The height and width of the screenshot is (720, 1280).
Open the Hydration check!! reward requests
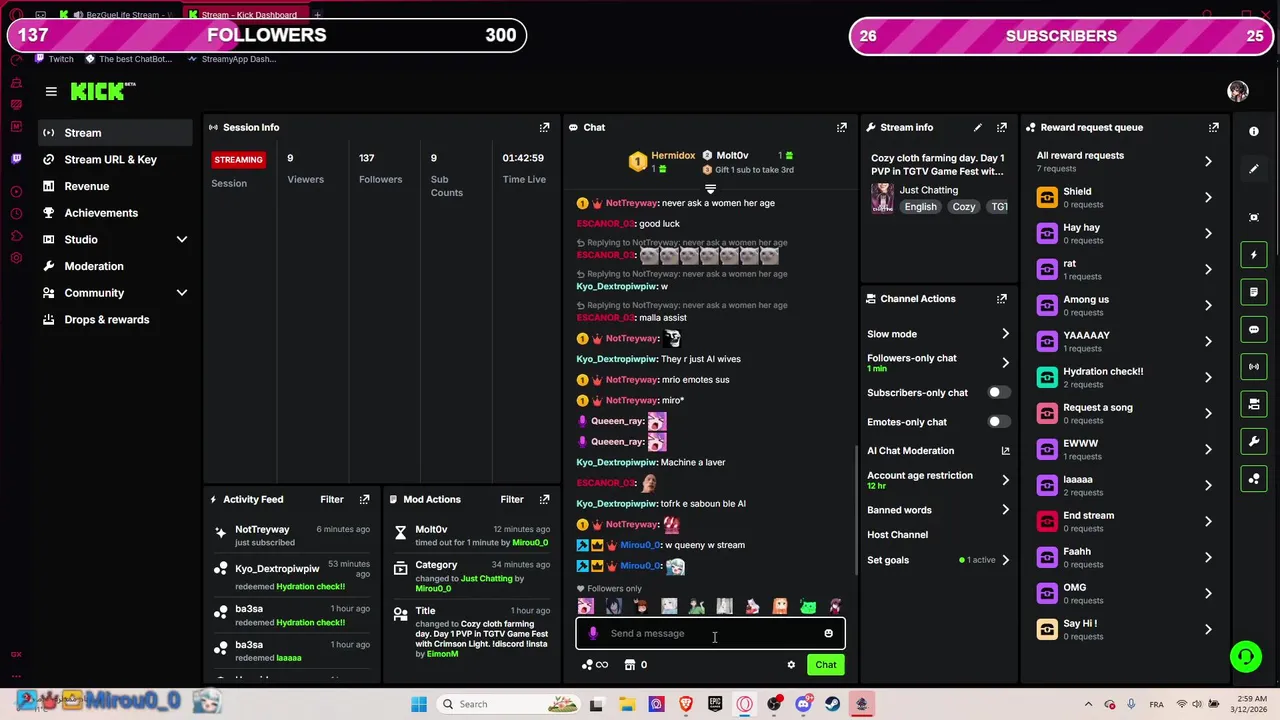[x=1124, y=377]
